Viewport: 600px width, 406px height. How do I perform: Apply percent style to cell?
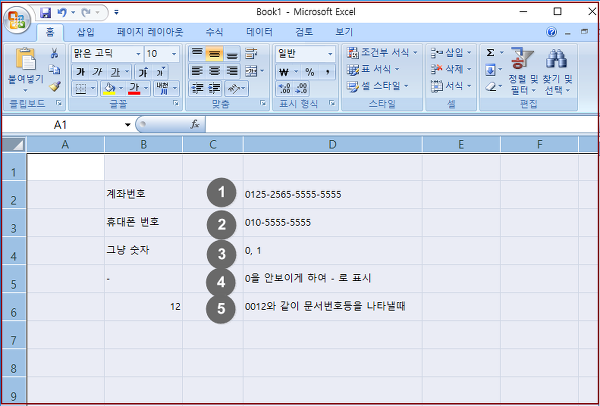310,72
